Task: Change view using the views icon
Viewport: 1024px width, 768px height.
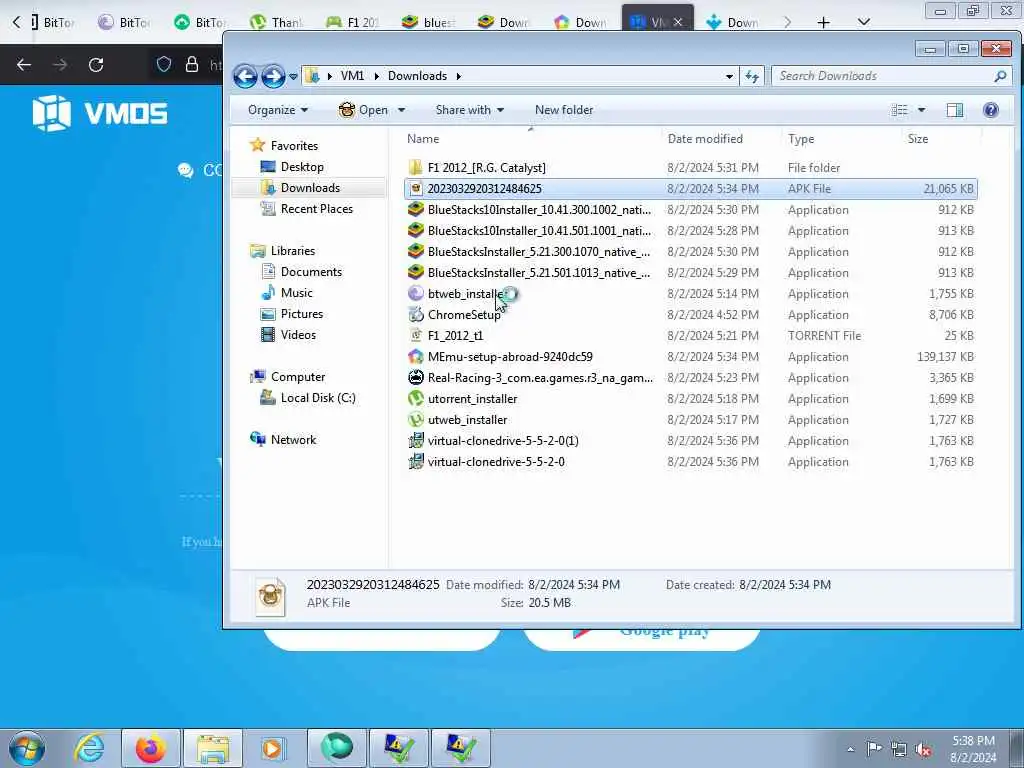Action: pyautogui.click(x=899, y=110)
